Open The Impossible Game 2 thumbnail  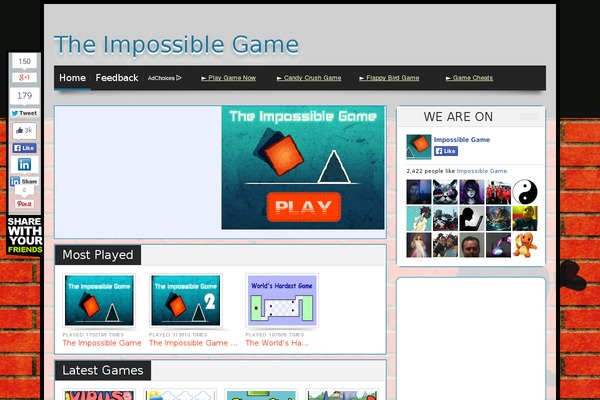point(186,300)
